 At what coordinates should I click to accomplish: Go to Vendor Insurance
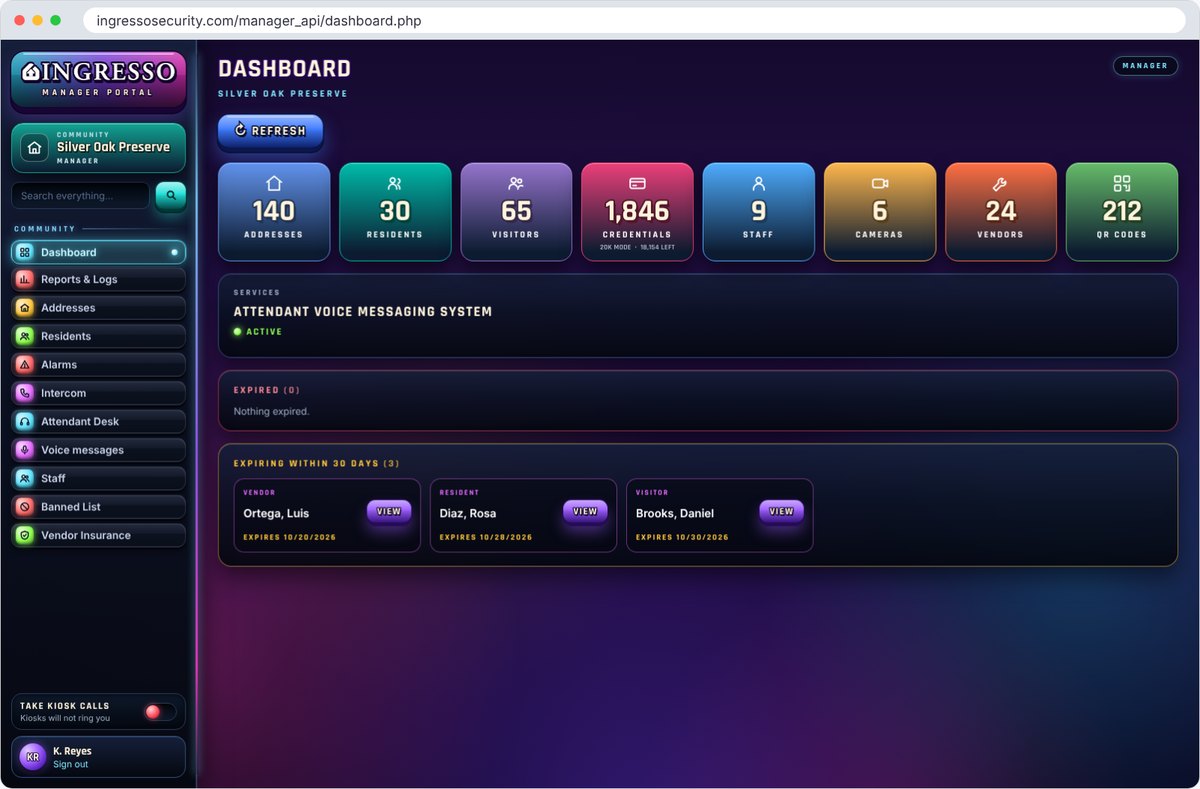click(98, 535)
